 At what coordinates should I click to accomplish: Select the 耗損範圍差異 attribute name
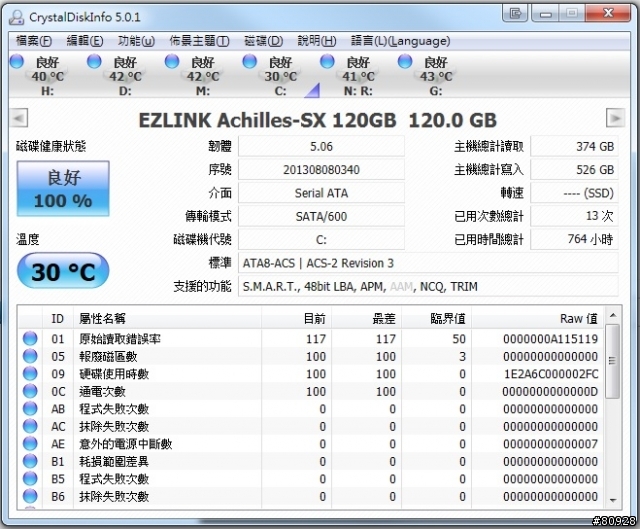click(114, 462)
